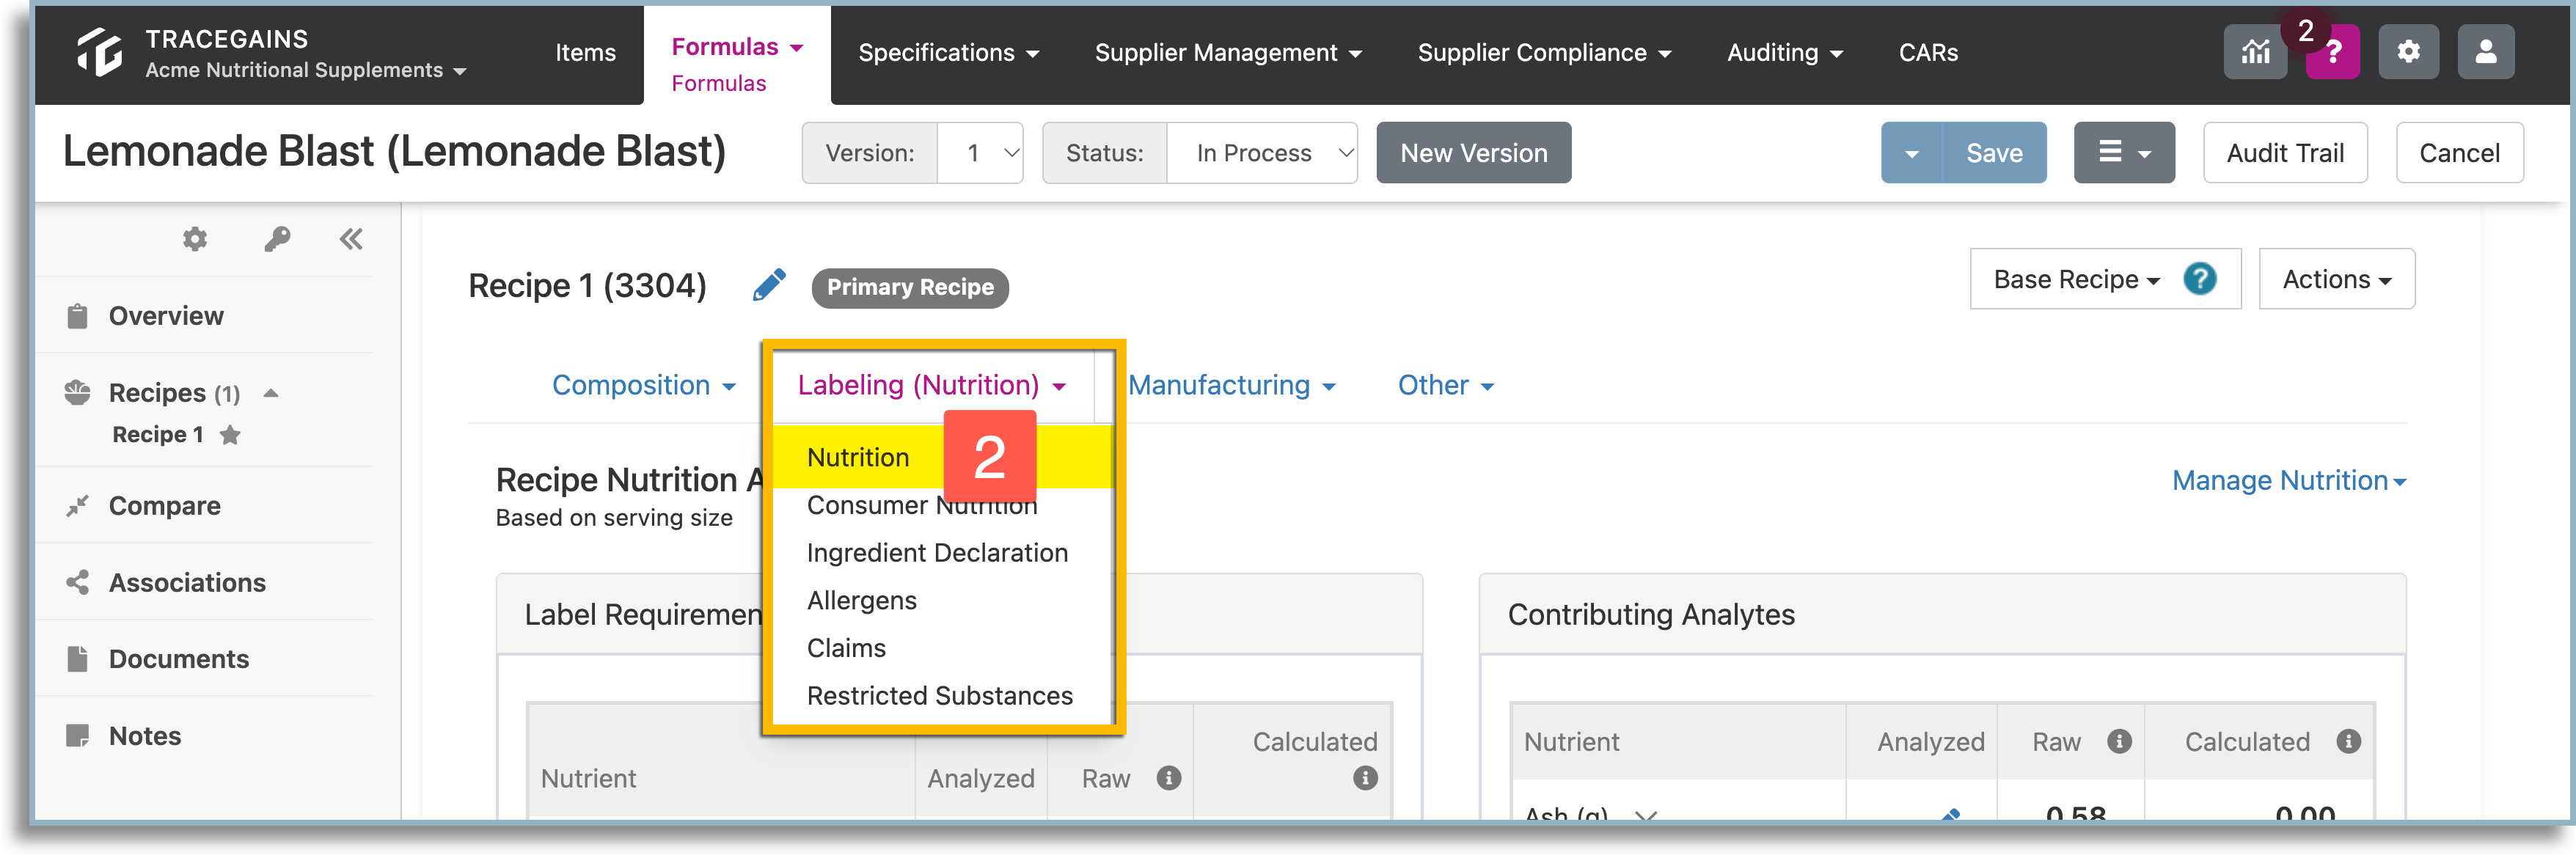Open the settings gear in top bar
This screenshot has width=2576, height=855.
click(2408, 52)
